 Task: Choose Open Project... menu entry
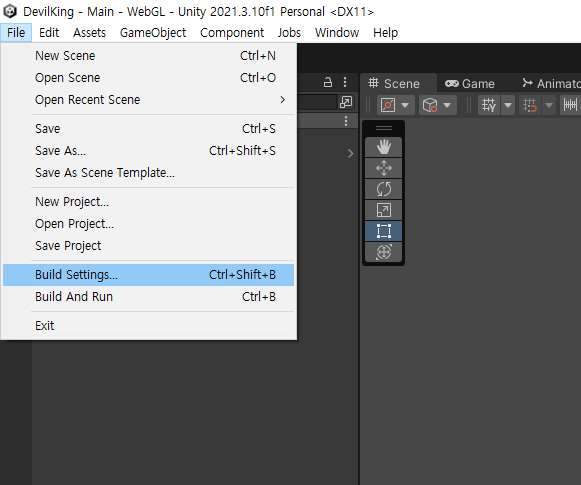[x=148, y=224]
